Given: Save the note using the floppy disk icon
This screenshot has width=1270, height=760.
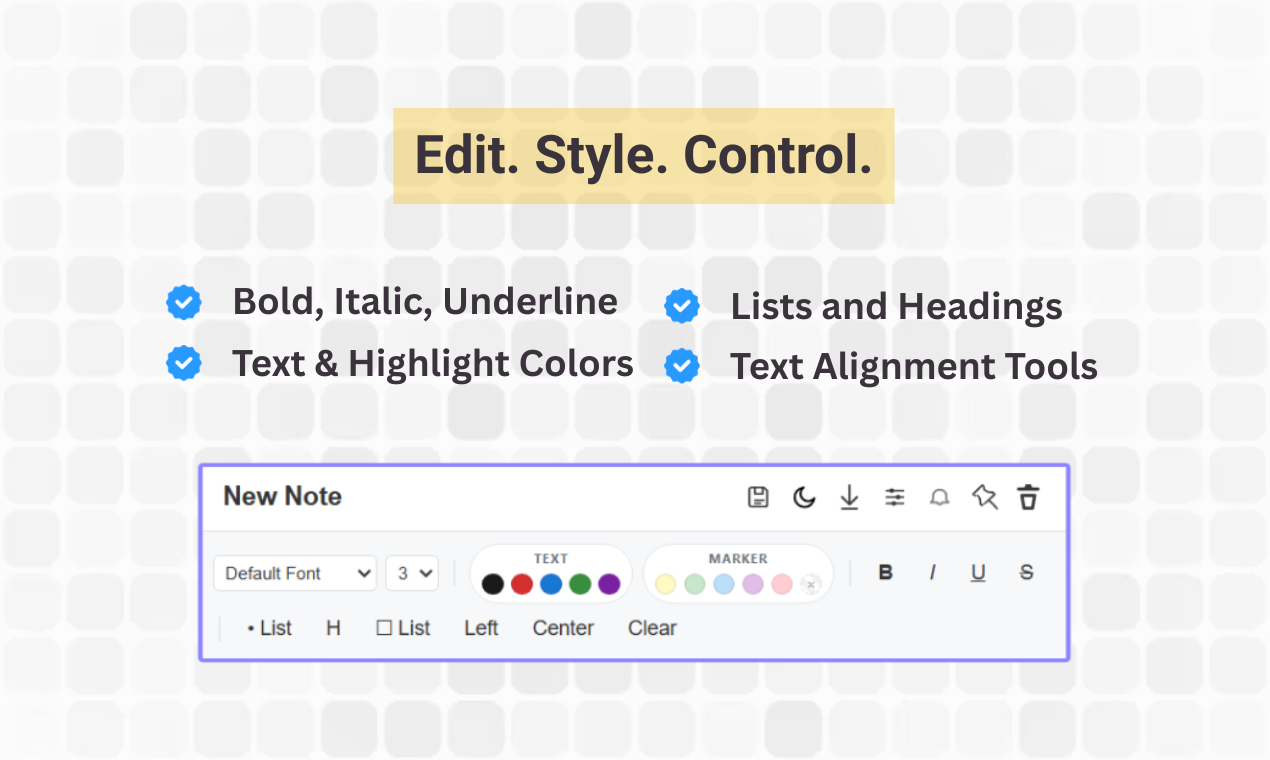Looking at the screenshot, I should click(758, 497).
